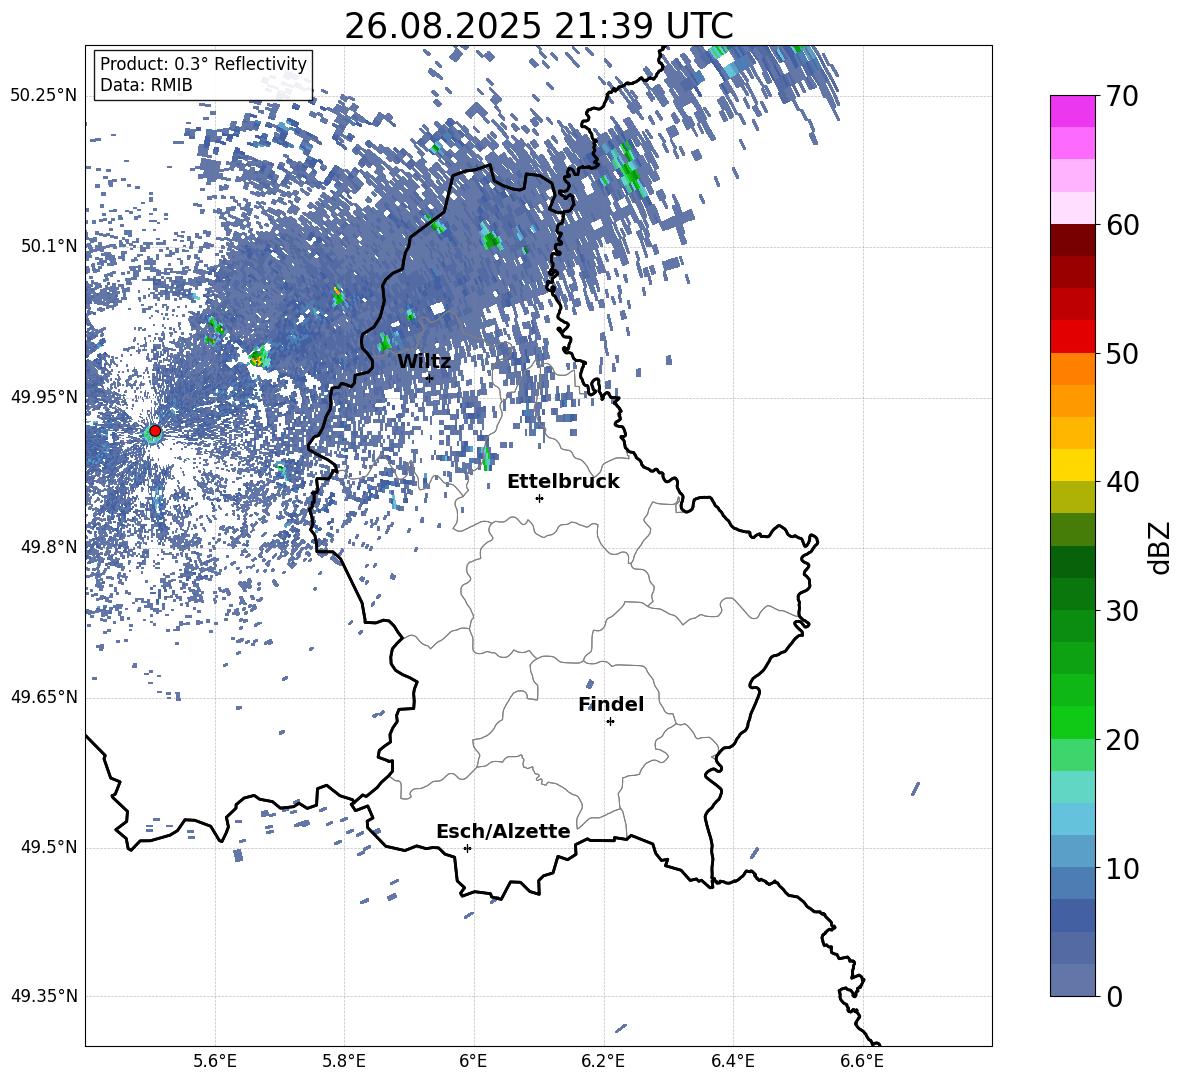This screenshot has height=1081, width=1184.
Task: Click the Findel station cross marker
Action: (x=610, y=722)
